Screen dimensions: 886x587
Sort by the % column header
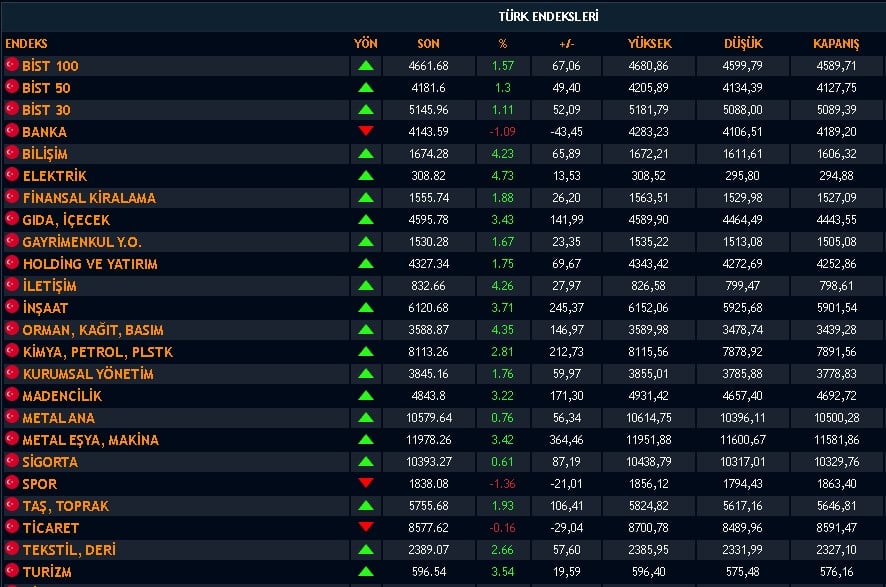pos(502,44)
